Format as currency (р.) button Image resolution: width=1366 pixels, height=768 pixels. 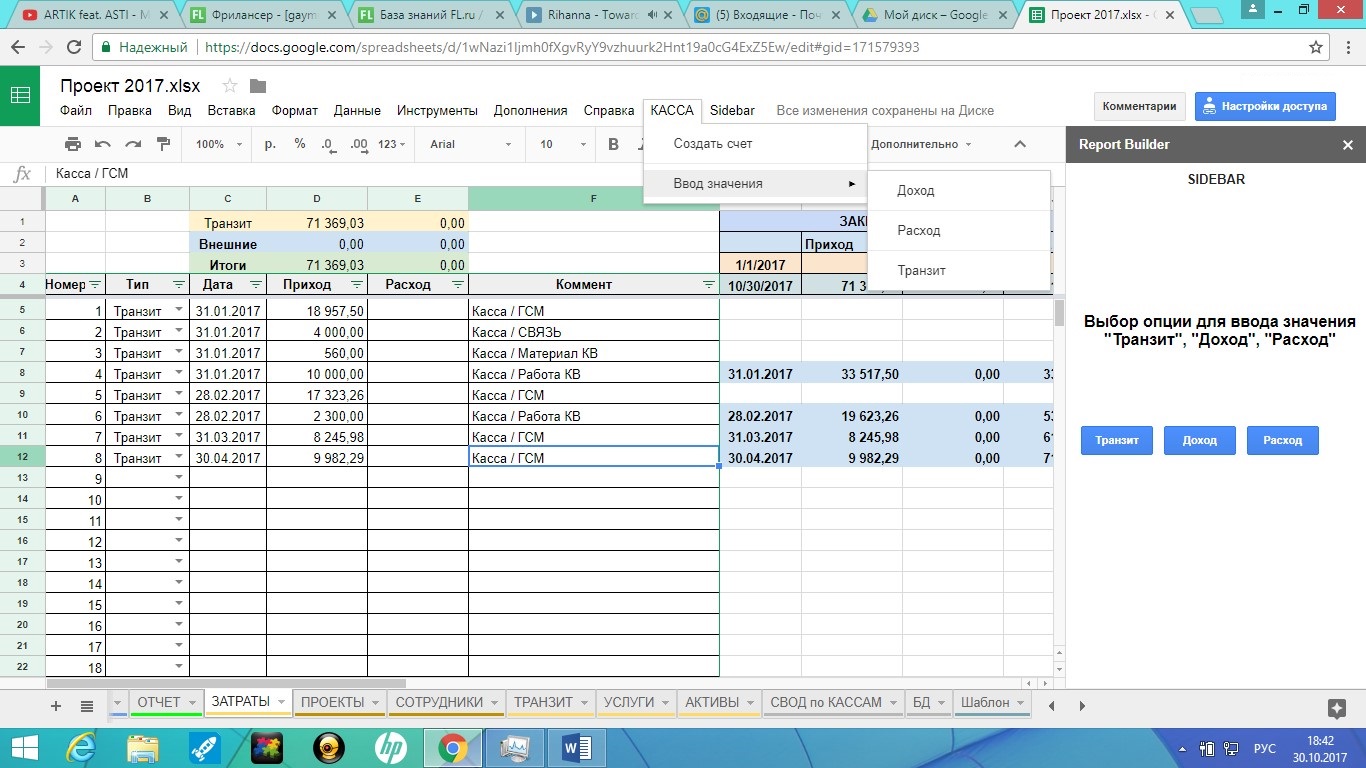270,144
